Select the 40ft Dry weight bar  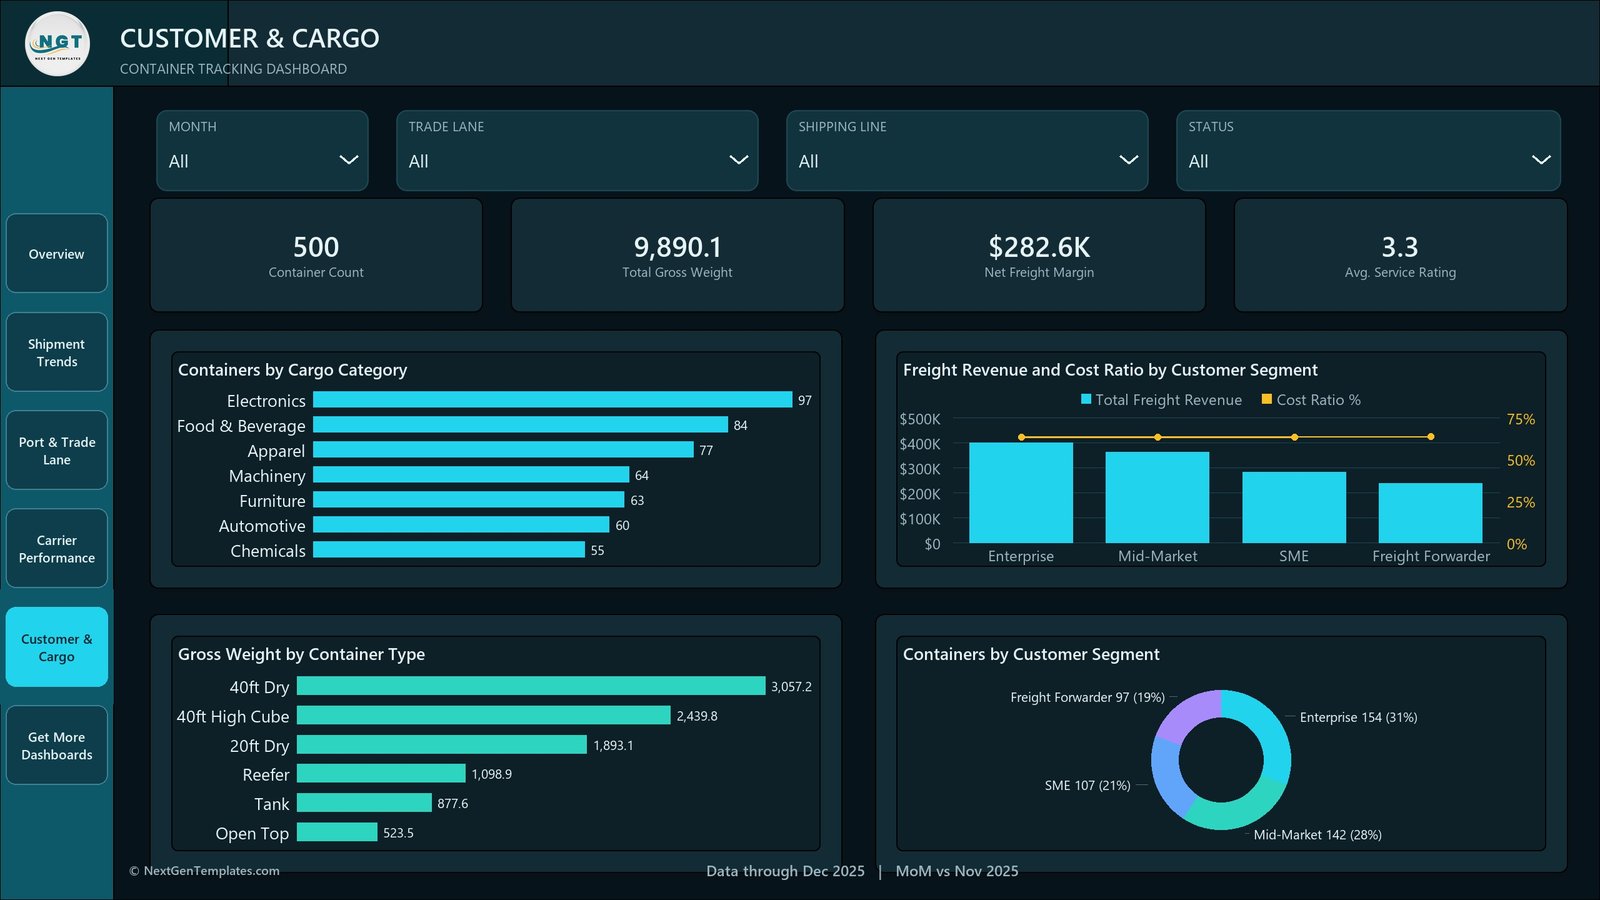531,686
